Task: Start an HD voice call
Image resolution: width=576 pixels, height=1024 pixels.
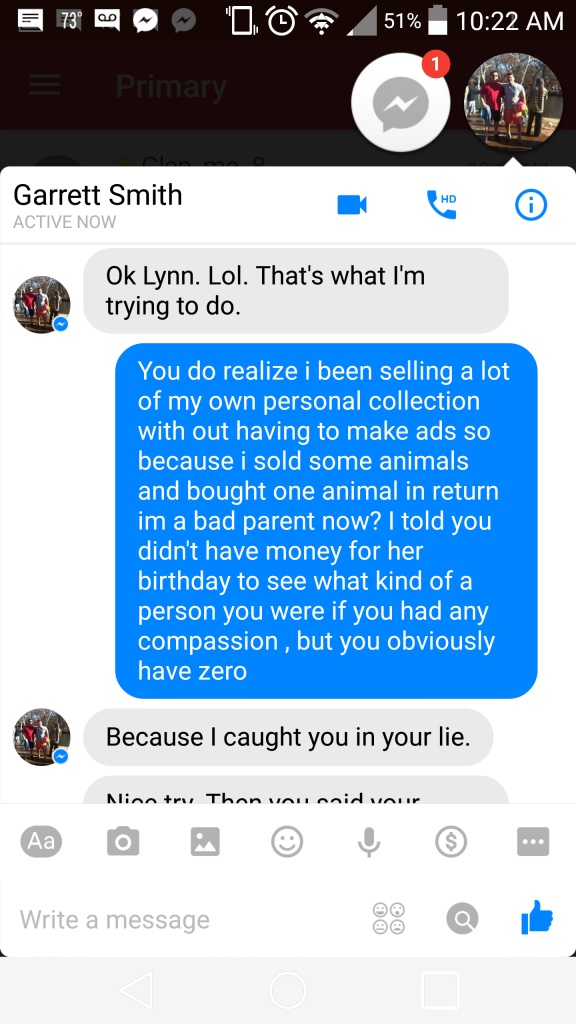Action: click(x=441, y=204)
